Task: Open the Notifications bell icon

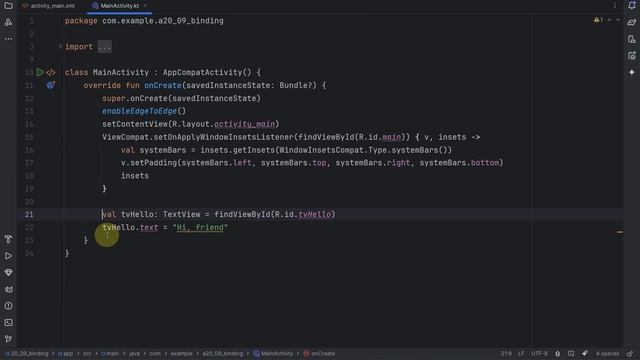Action: [632, 6]
